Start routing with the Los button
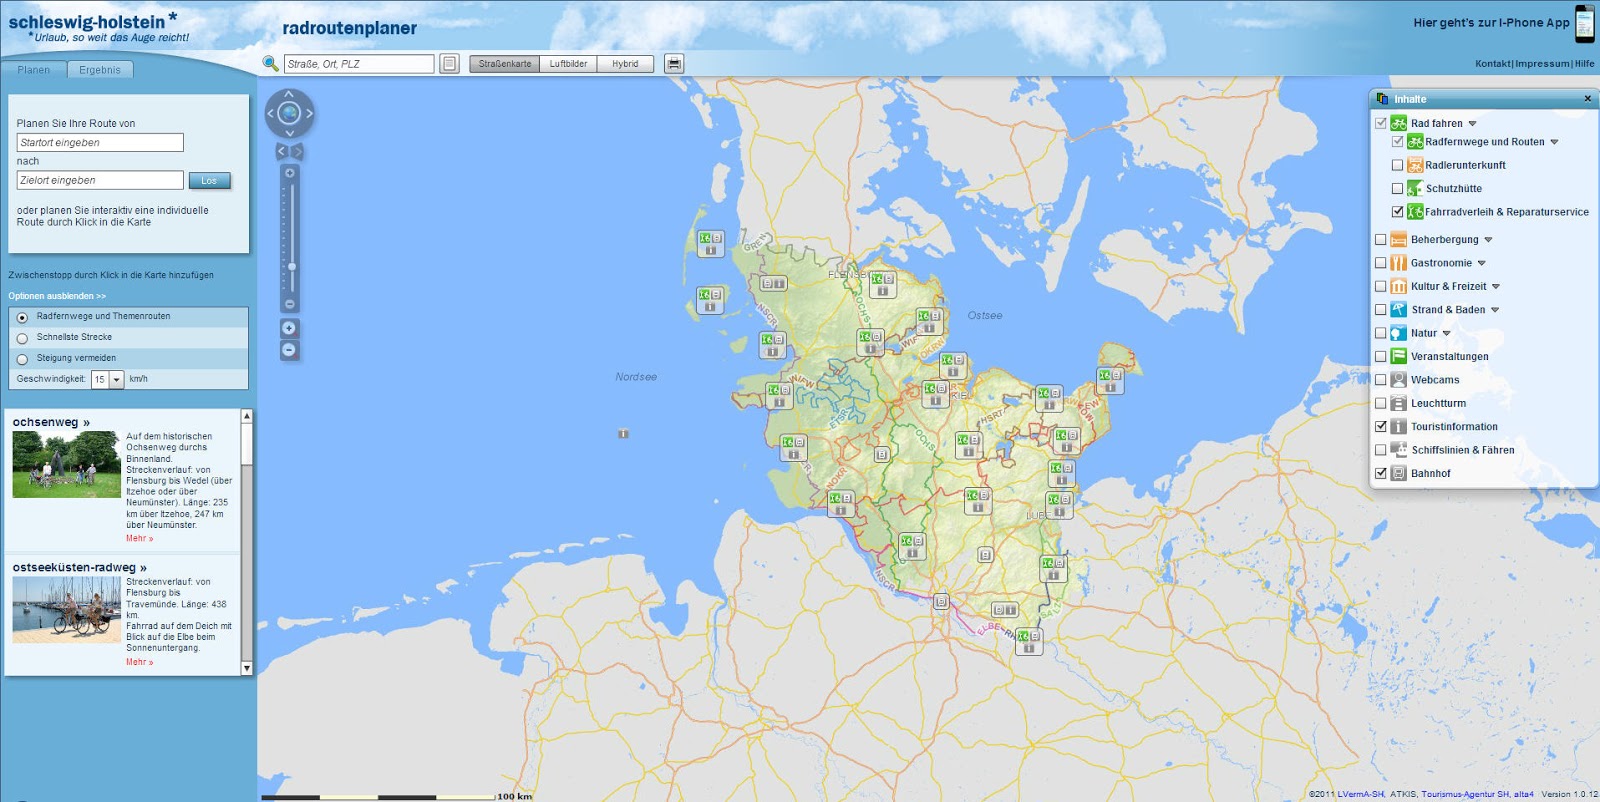 click(209, 181)
